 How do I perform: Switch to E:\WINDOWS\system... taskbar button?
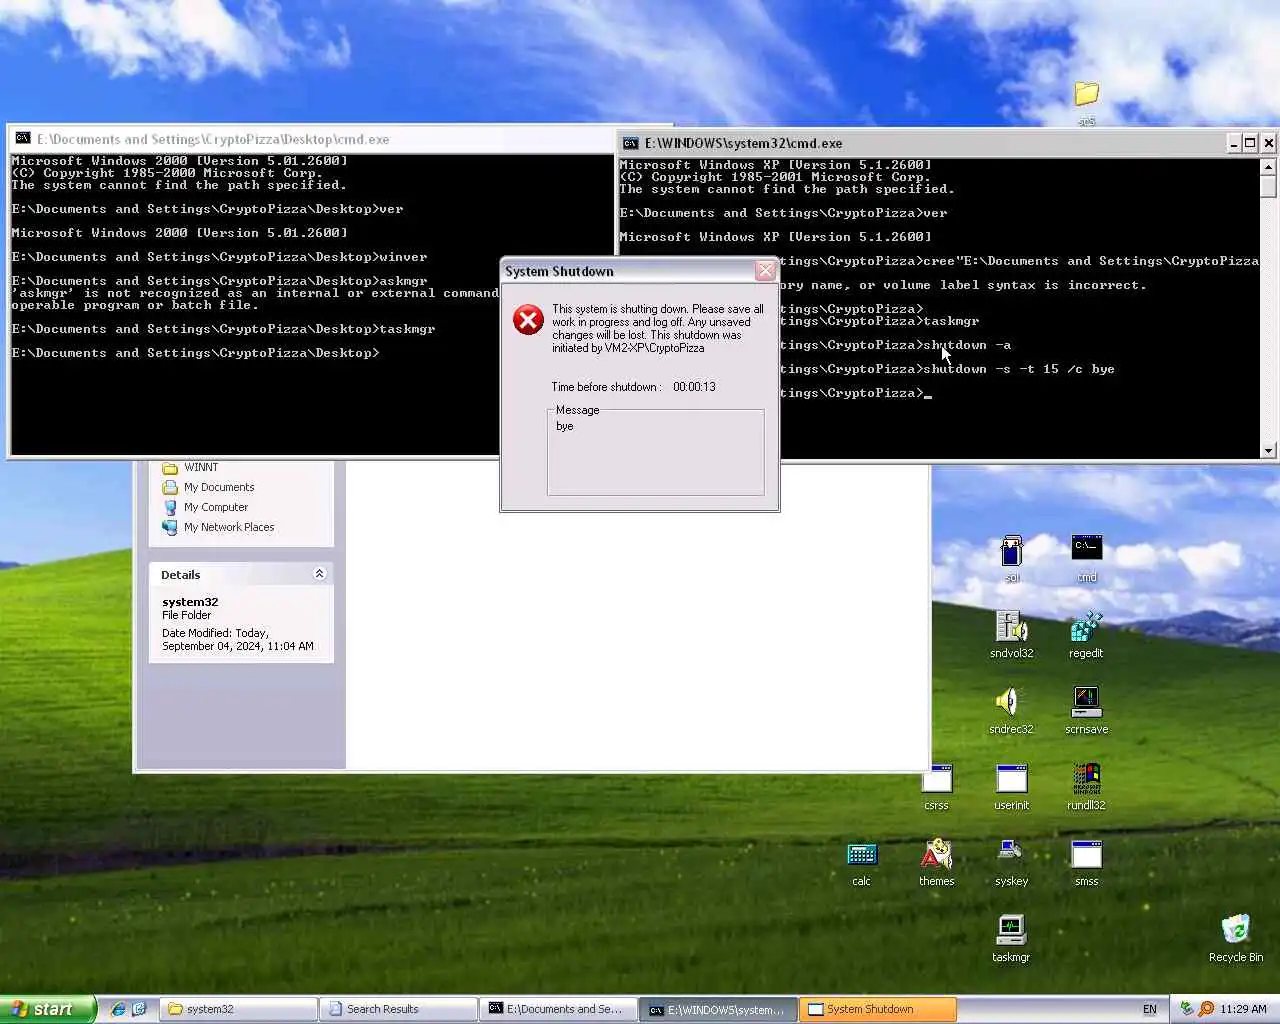click(x=718, y=1009)
